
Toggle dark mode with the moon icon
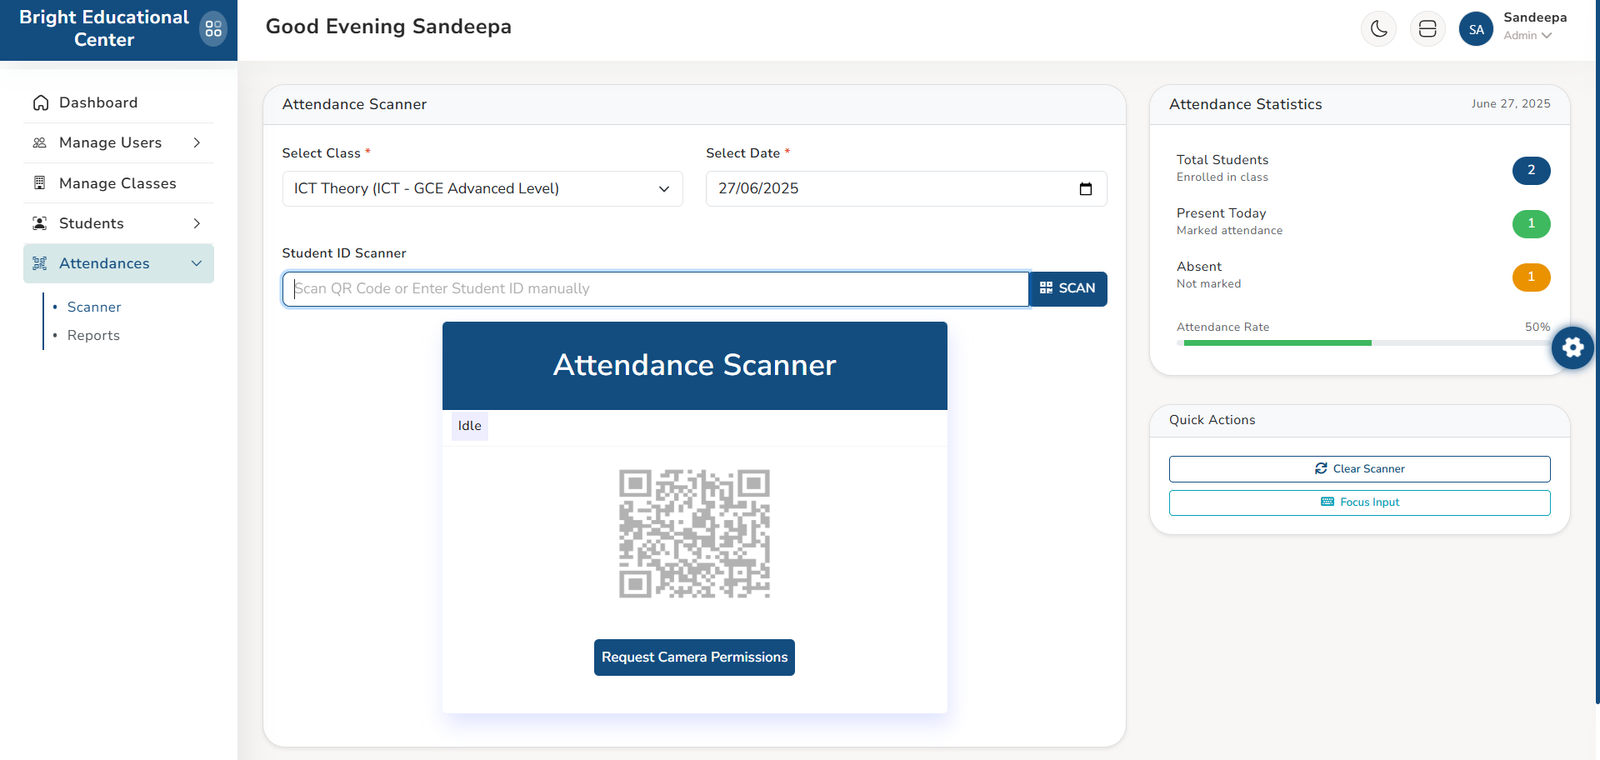(1379, 29)
